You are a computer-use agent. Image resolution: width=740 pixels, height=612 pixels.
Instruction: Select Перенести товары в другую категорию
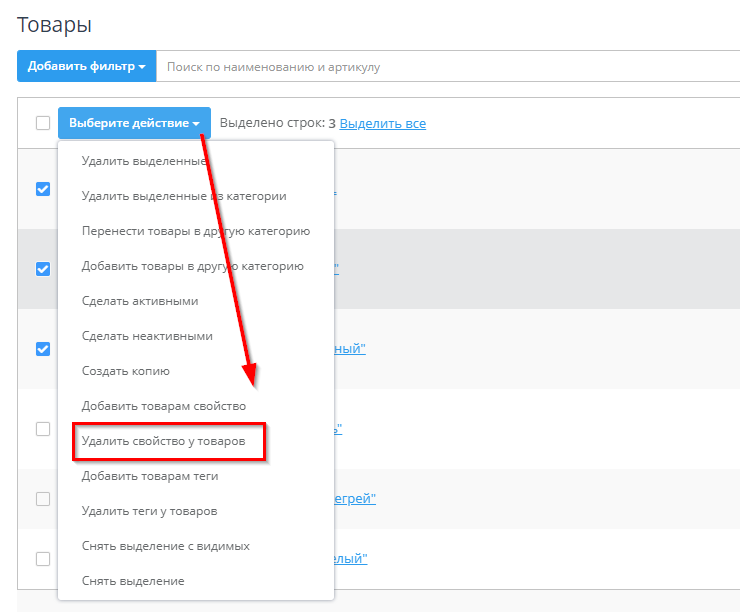pyautogui.click(x=195, y=231)
